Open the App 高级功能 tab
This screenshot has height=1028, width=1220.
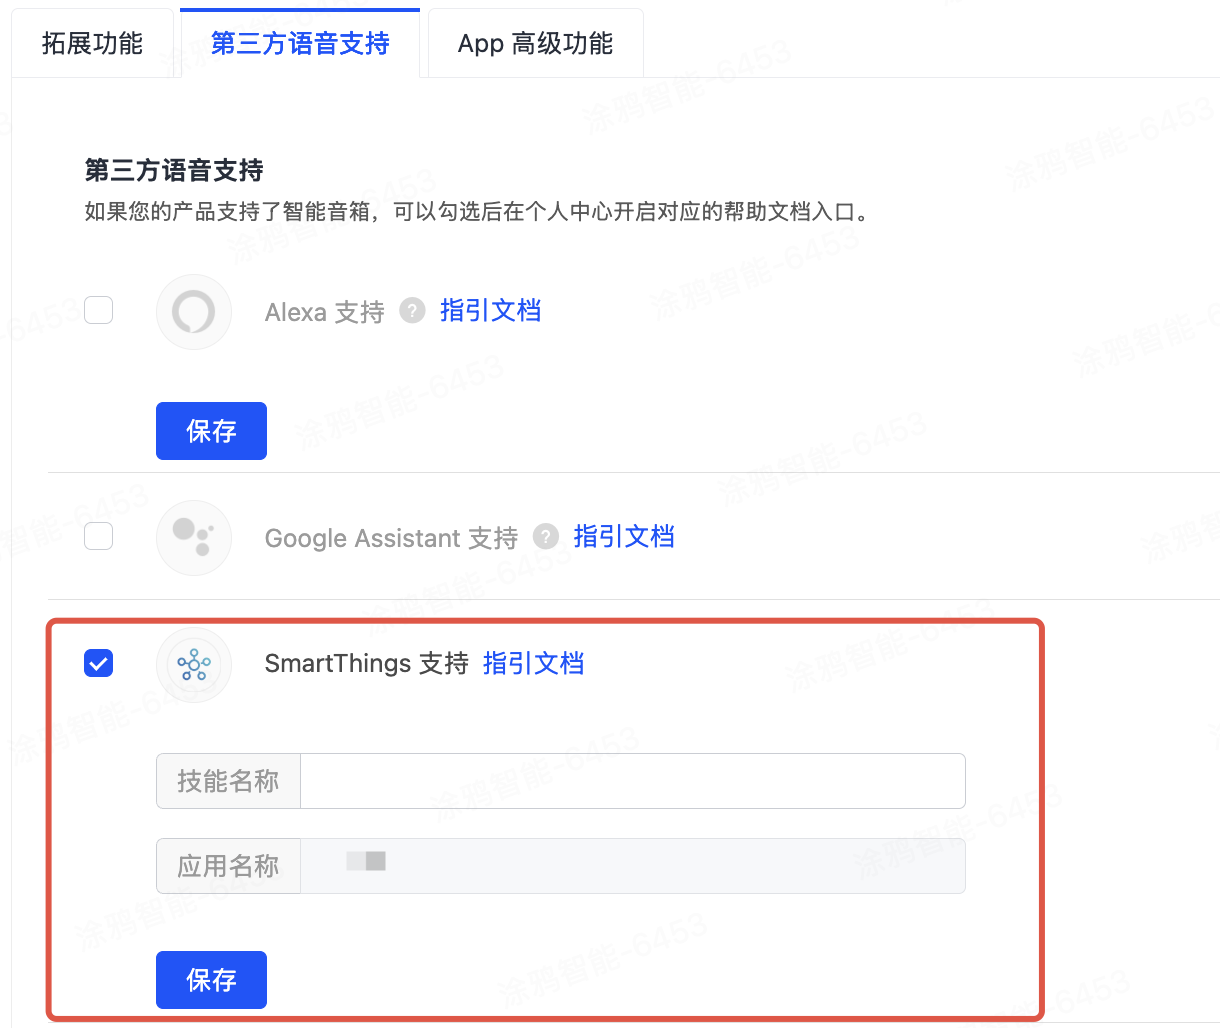click(x=535, y=44)
